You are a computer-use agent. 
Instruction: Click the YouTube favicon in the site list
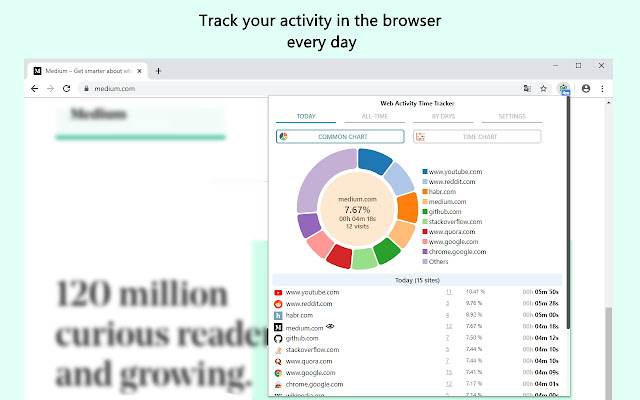point(278,293)
